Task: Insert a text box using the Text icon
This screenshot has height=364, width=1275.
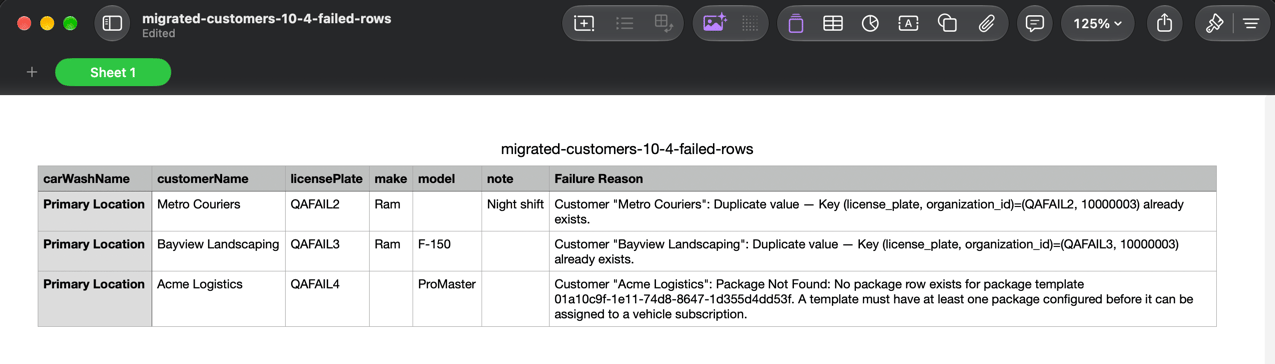Action: point(909,23)
